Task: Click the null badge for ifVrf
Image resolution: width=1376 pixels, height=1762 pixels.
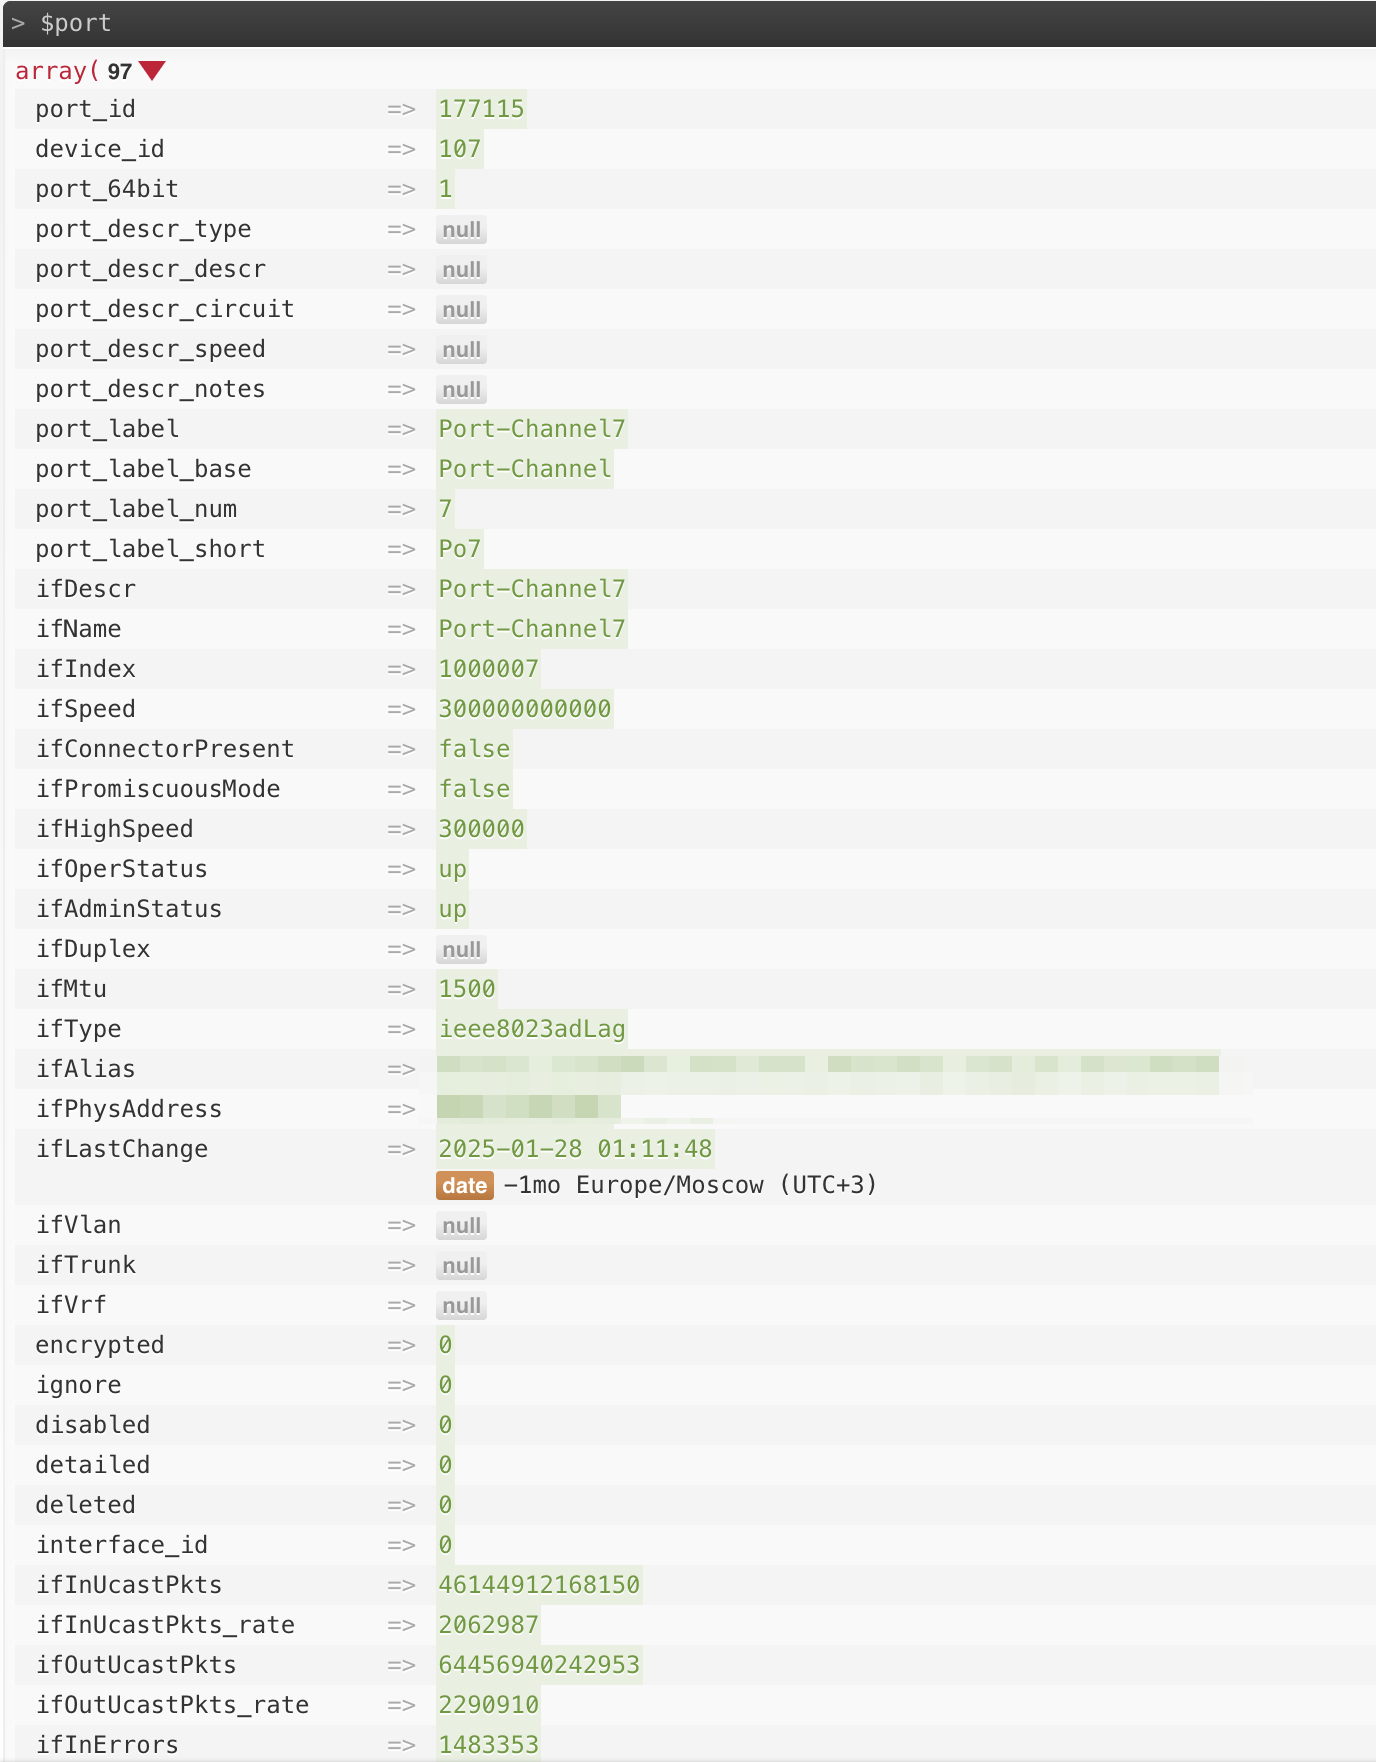Action: click(461, 1306)
